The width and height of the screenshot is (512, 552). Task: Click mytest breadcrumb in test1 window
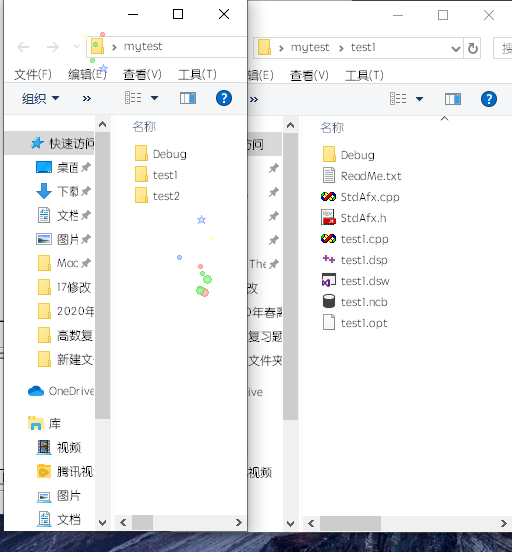[310, 47]
